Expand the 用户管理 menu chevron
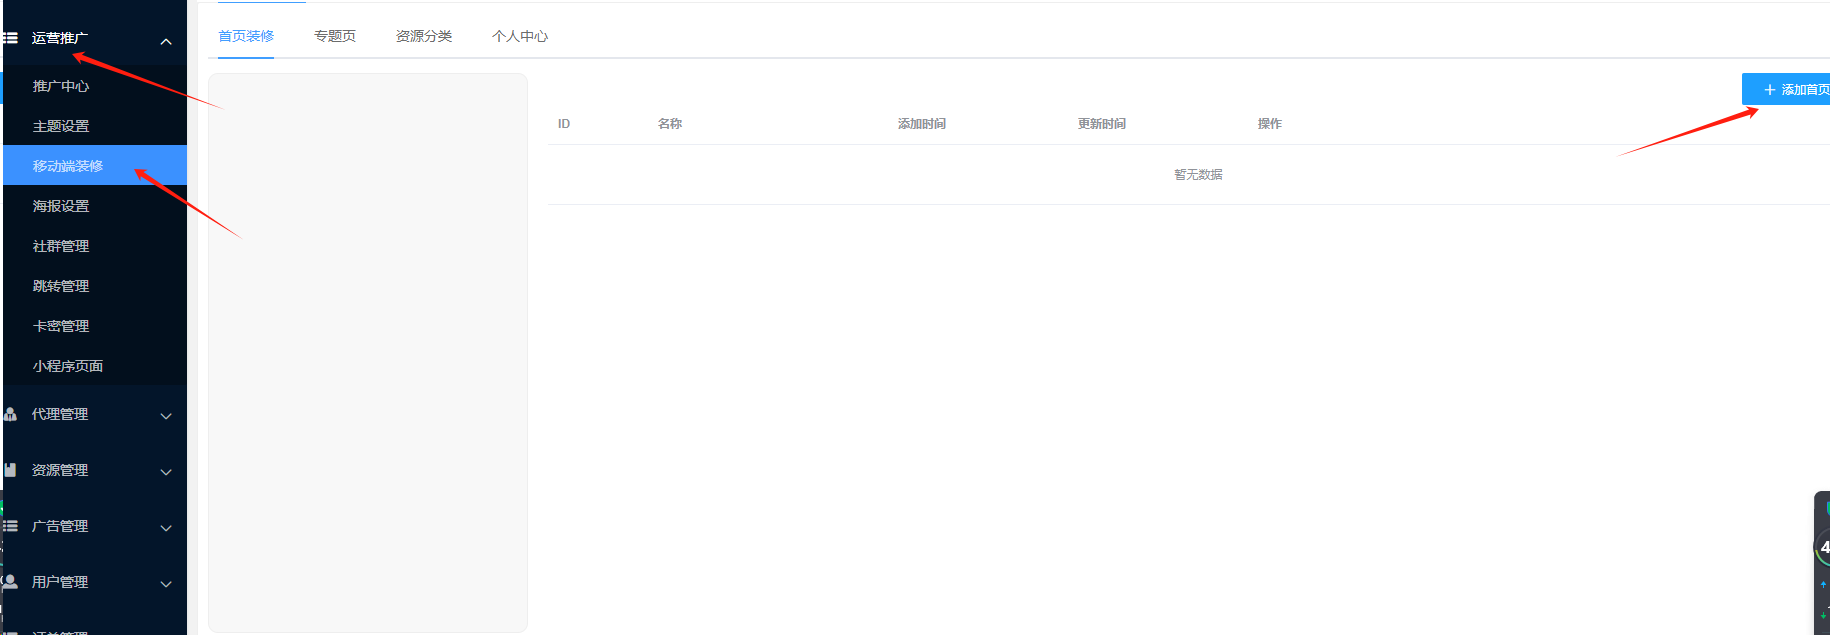The width and height of the screenshot is (1830, 635). pos(166,584)
